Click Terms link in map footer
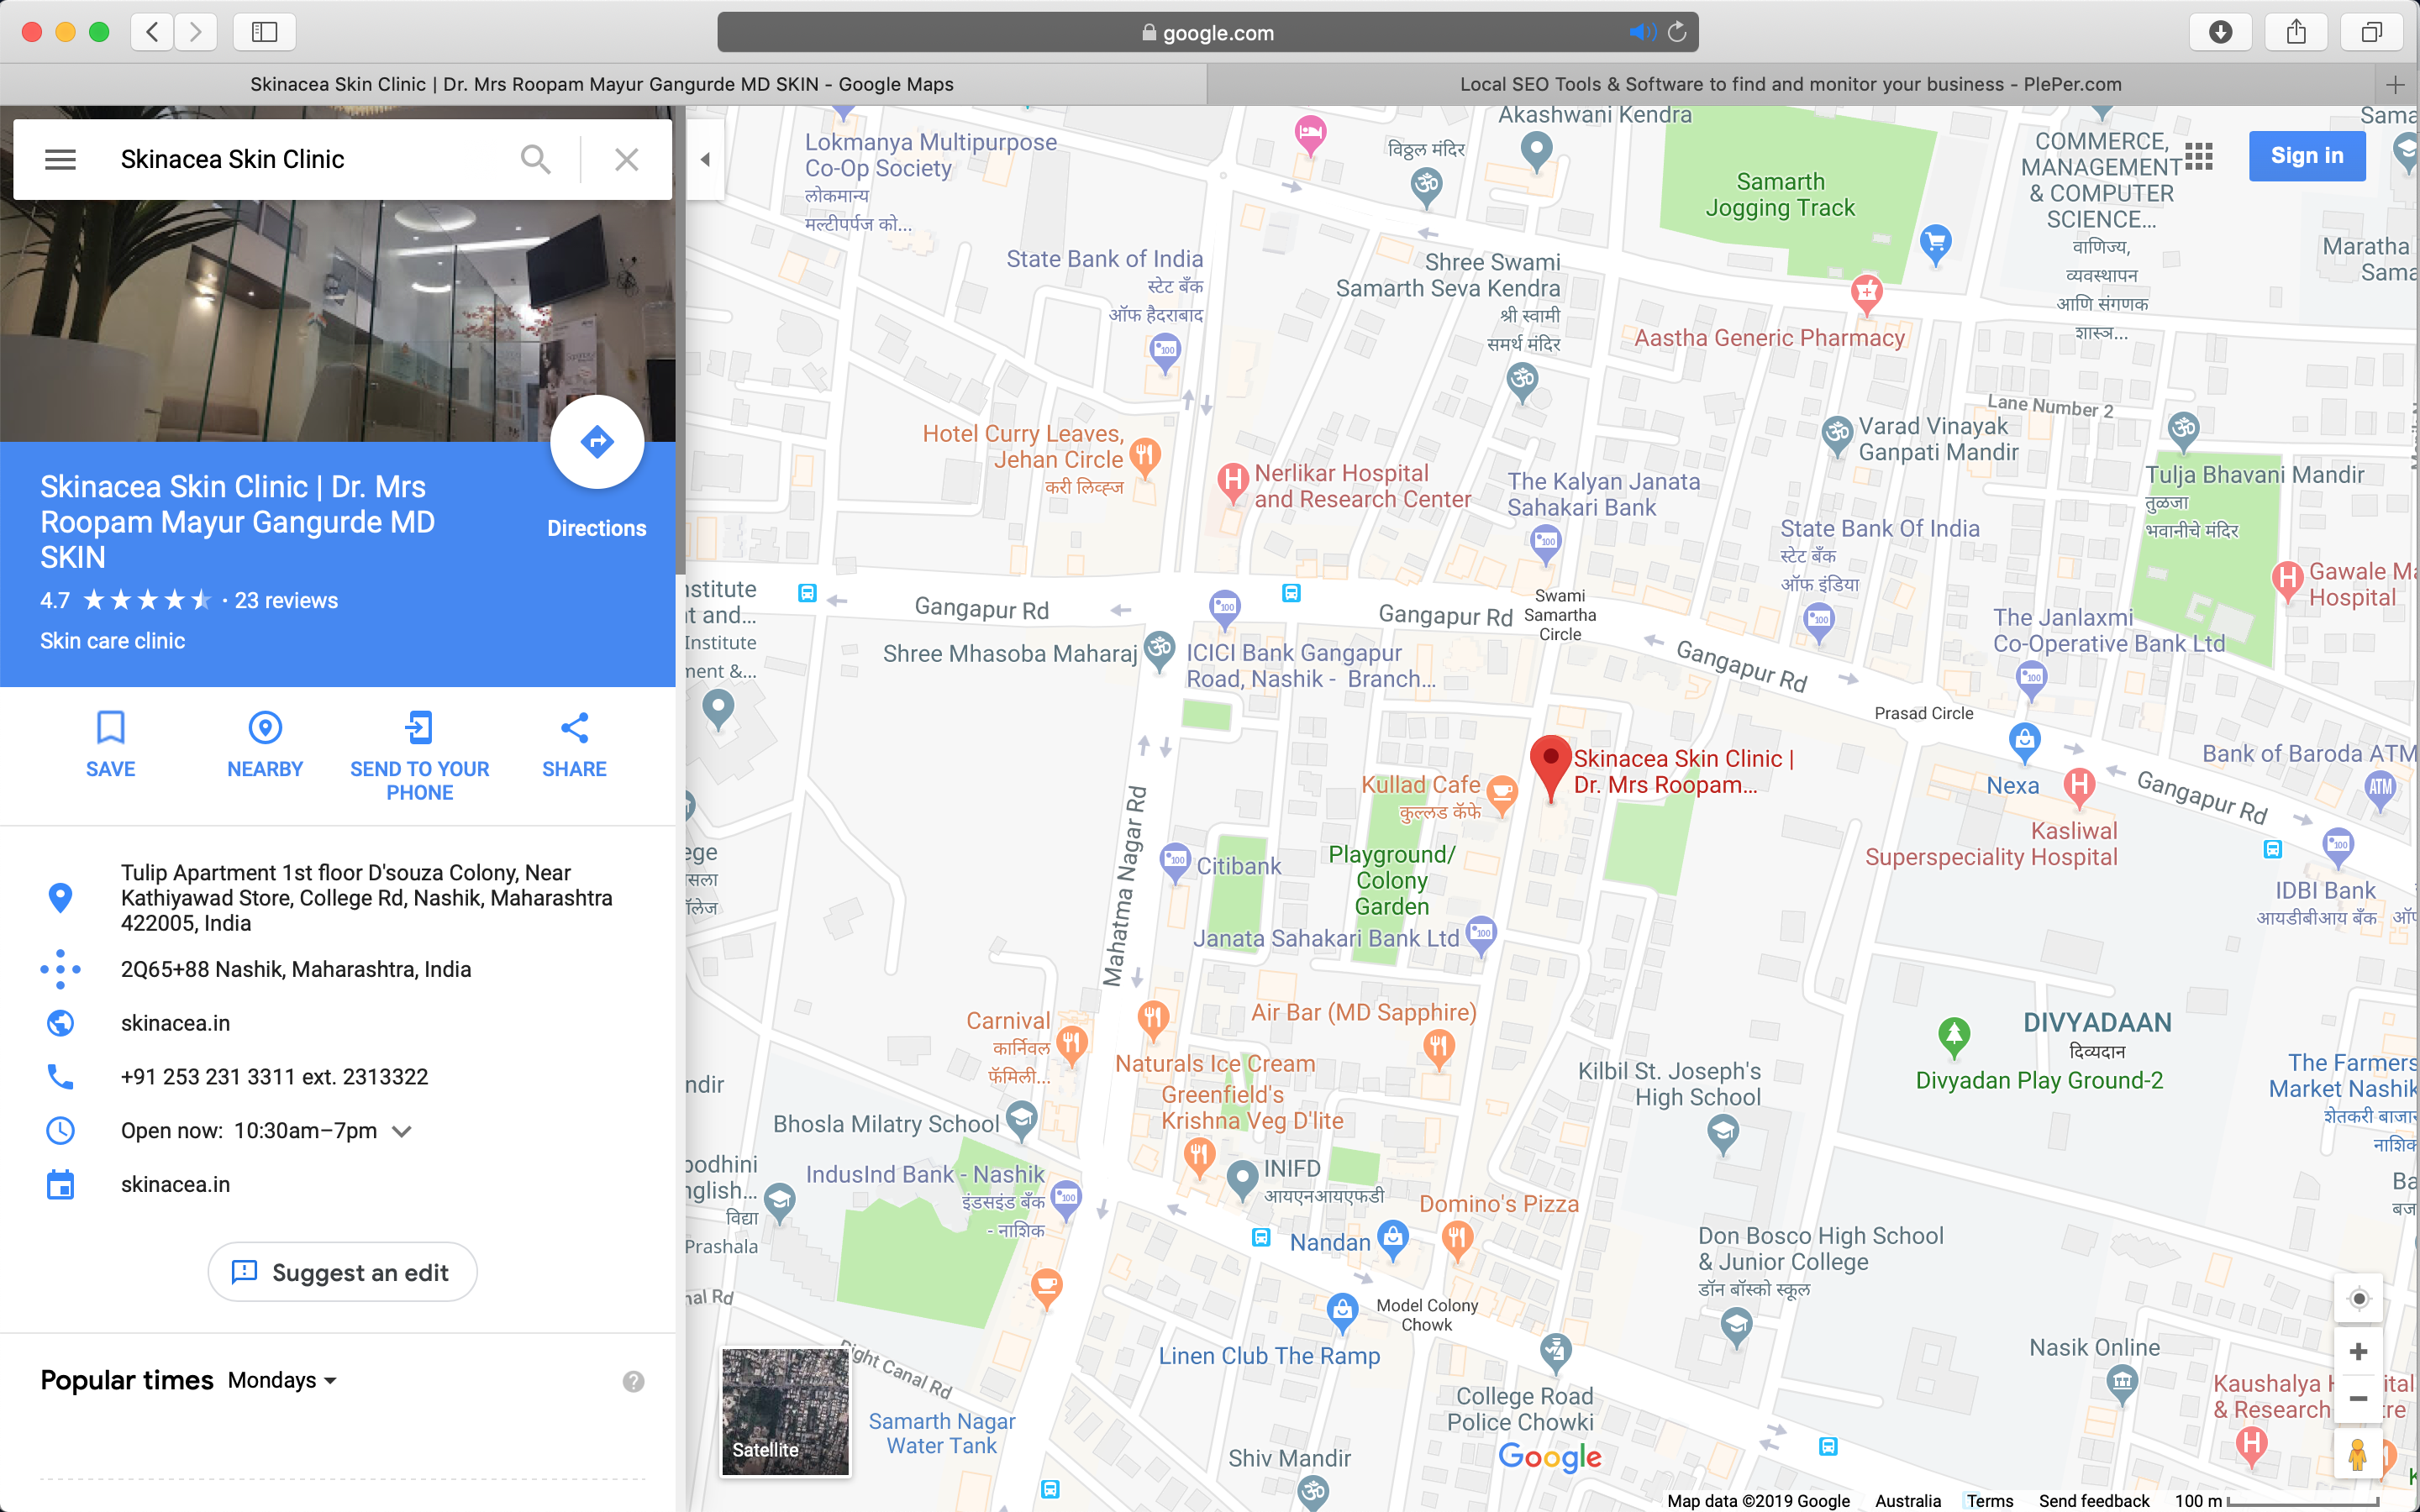Image resolution: width=2420 pixels, height=1512 pixels. click(x=1990, y=1500)
